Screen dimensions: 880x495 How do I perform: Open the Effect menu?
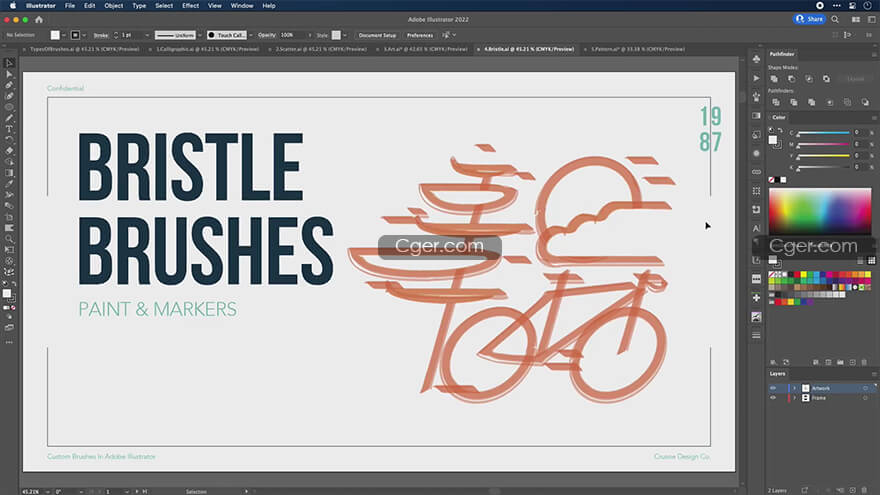[190, 6]
